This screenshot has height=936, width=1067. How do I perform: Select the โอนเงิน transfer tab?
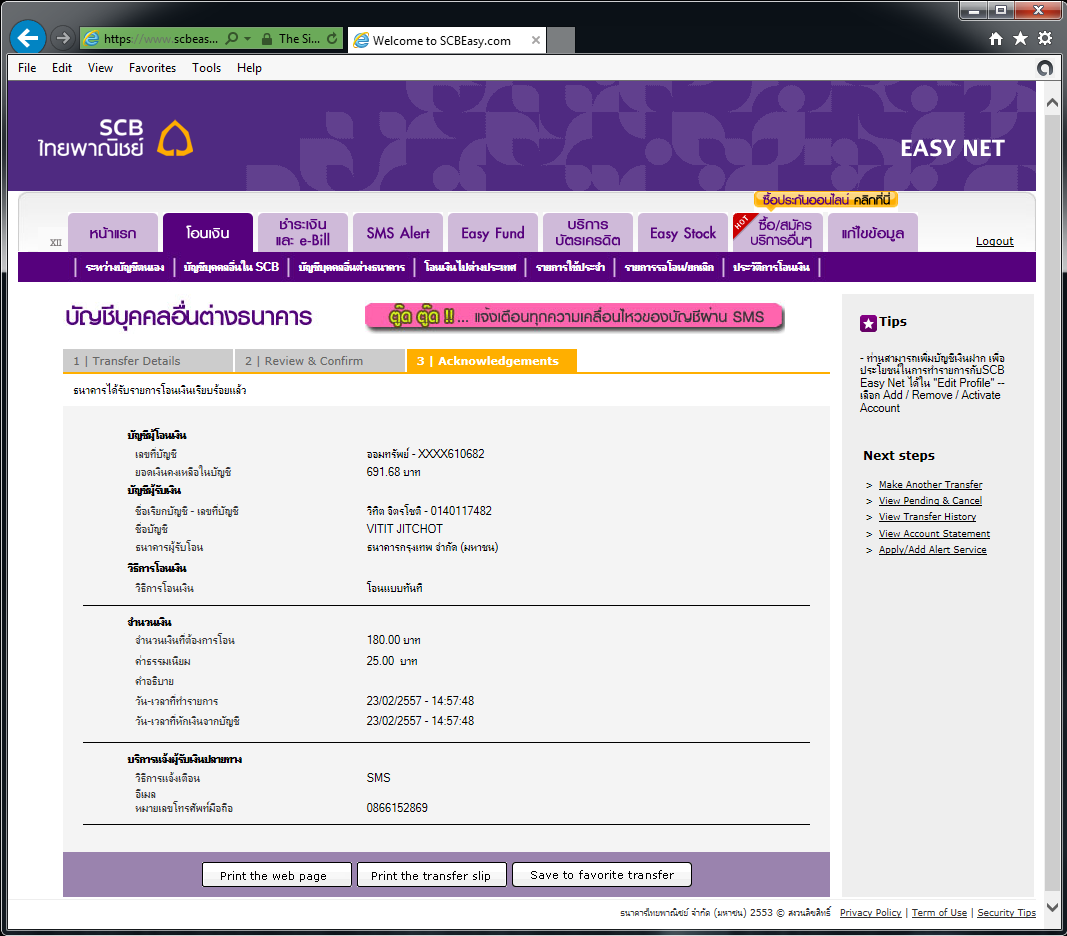coord(208,233)
